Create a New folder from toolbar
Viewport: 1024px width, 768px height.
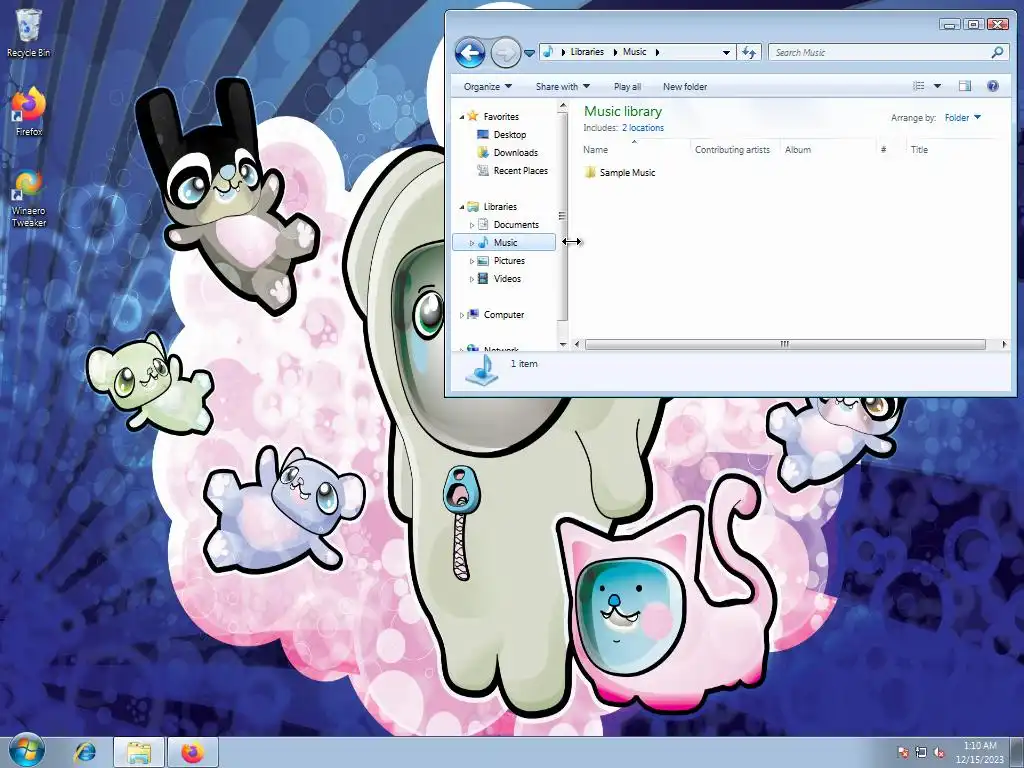(684, 86)
